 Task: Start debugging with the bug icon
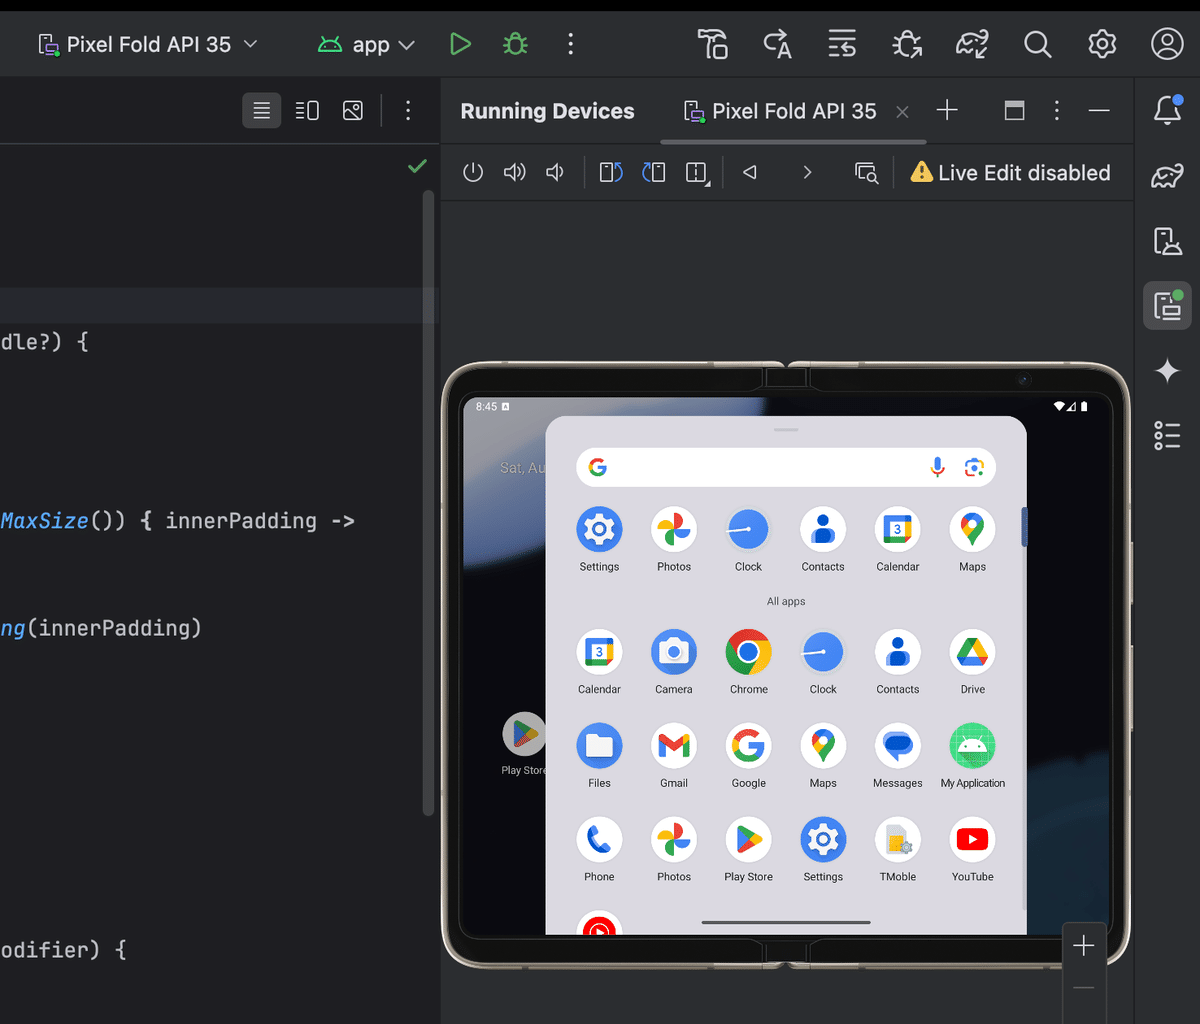click(515, 44)
